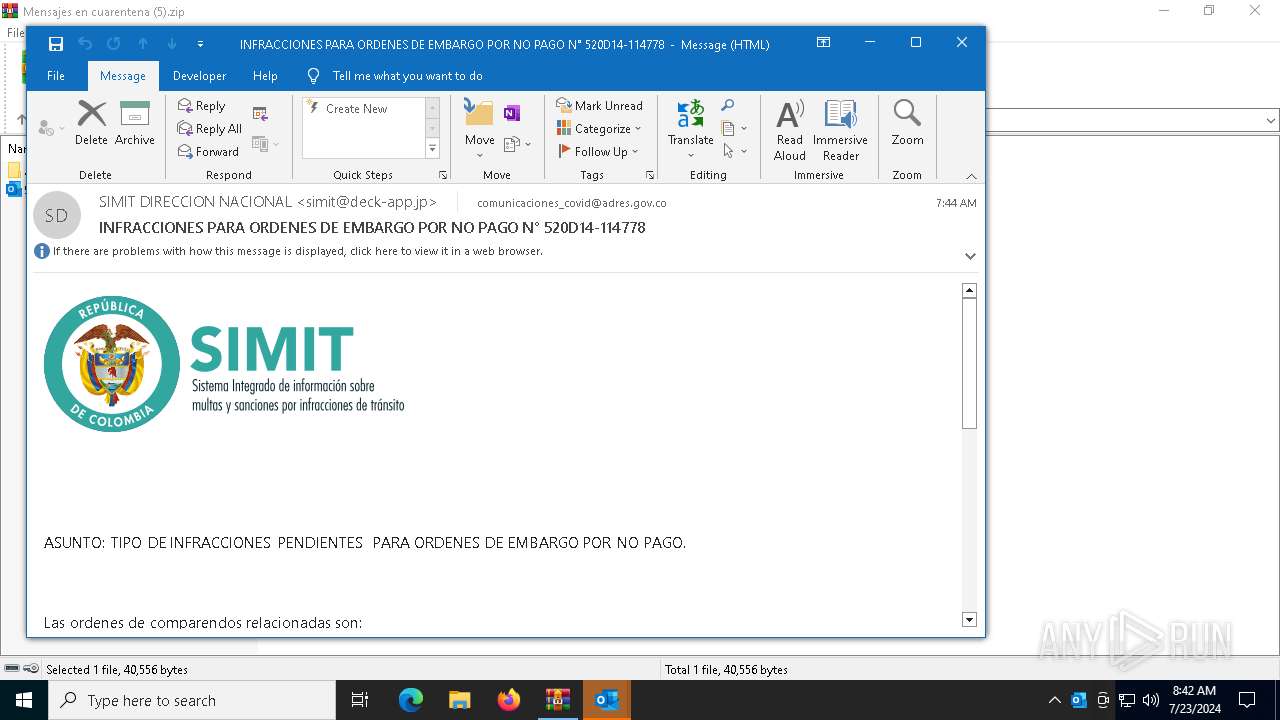Viewport: 1280px width, 720px height.
Task: Open Quick Steps dialog launcher
Action: (x=443, y=175)
